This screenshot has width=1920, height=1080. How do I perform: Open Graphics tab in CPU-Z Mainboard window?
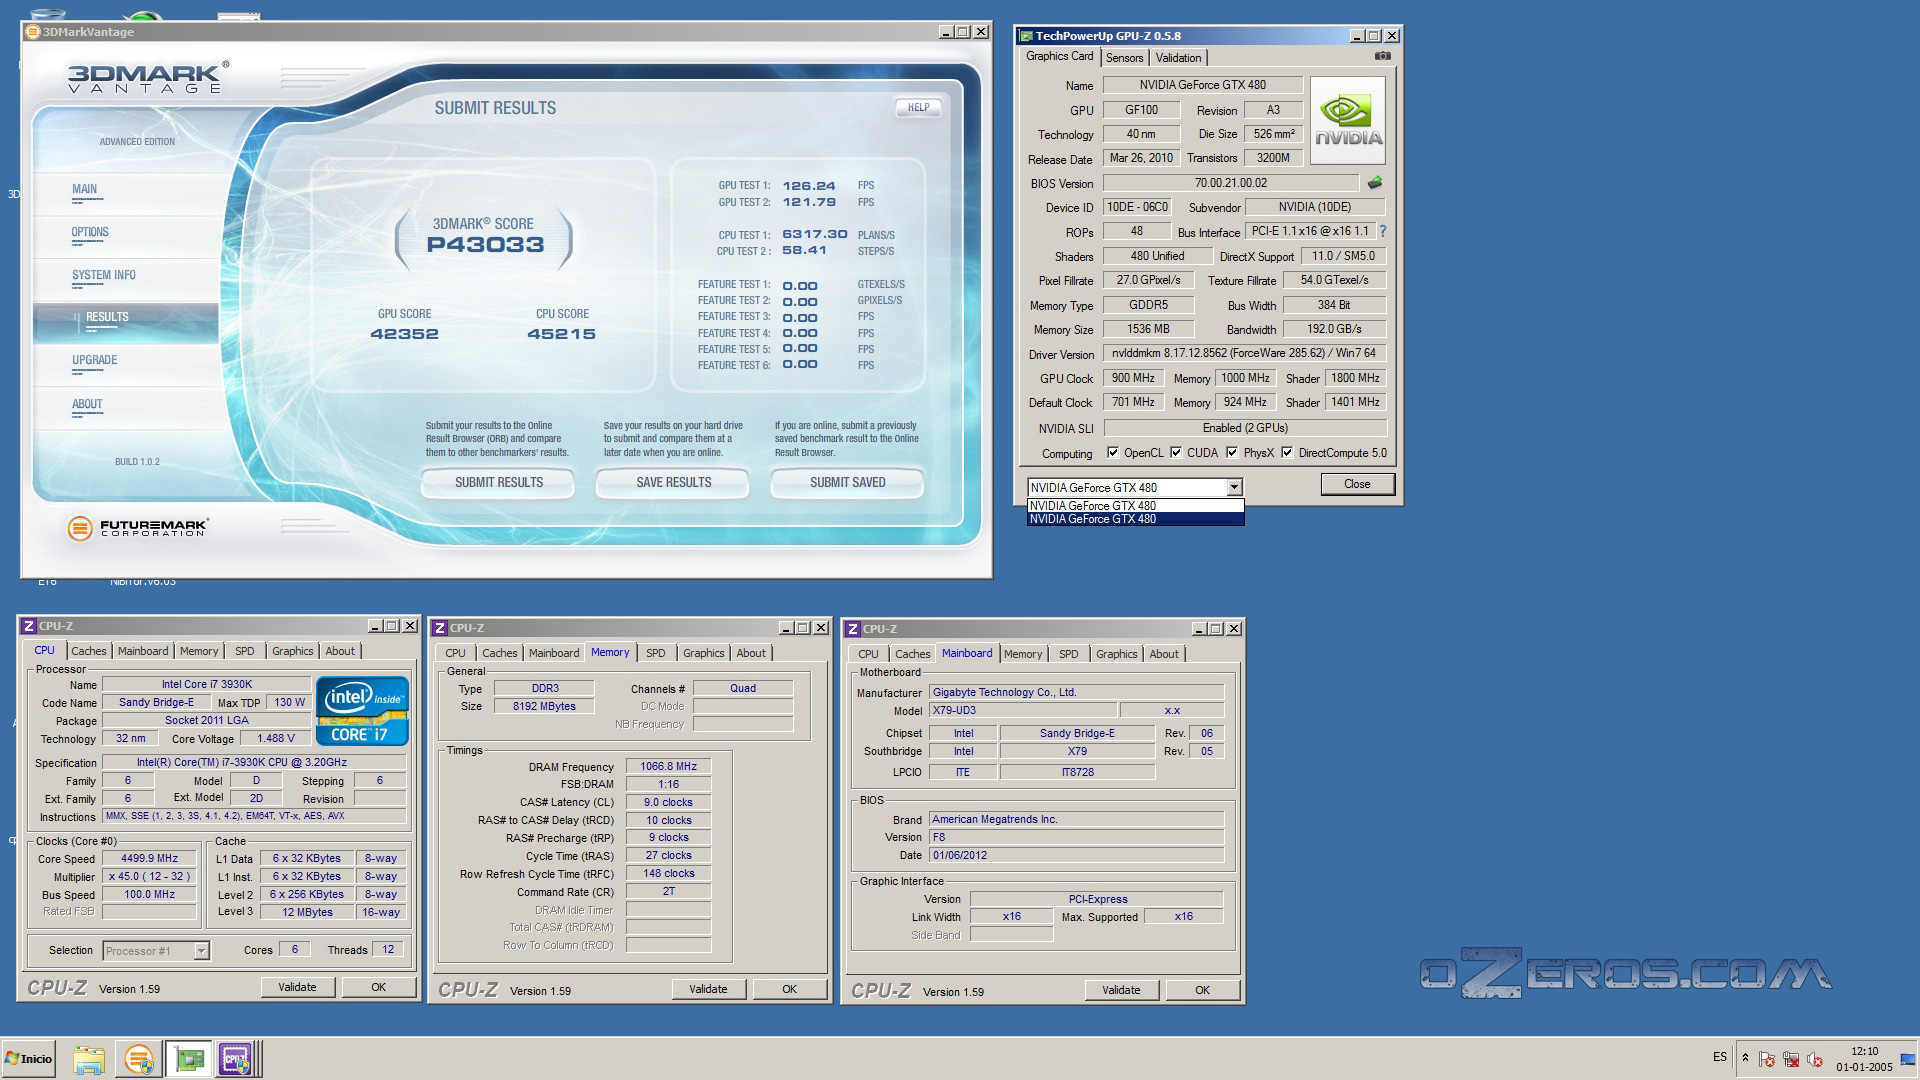[x=1116, y=654]
